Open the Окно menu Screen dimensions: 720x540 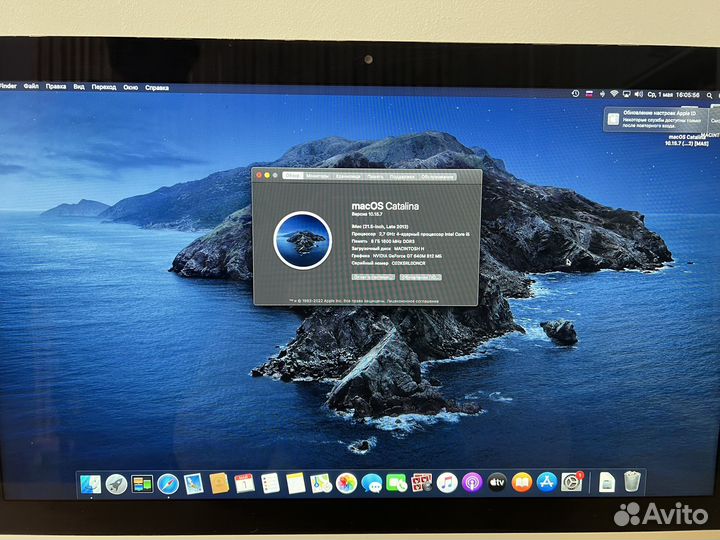point(130,87)
